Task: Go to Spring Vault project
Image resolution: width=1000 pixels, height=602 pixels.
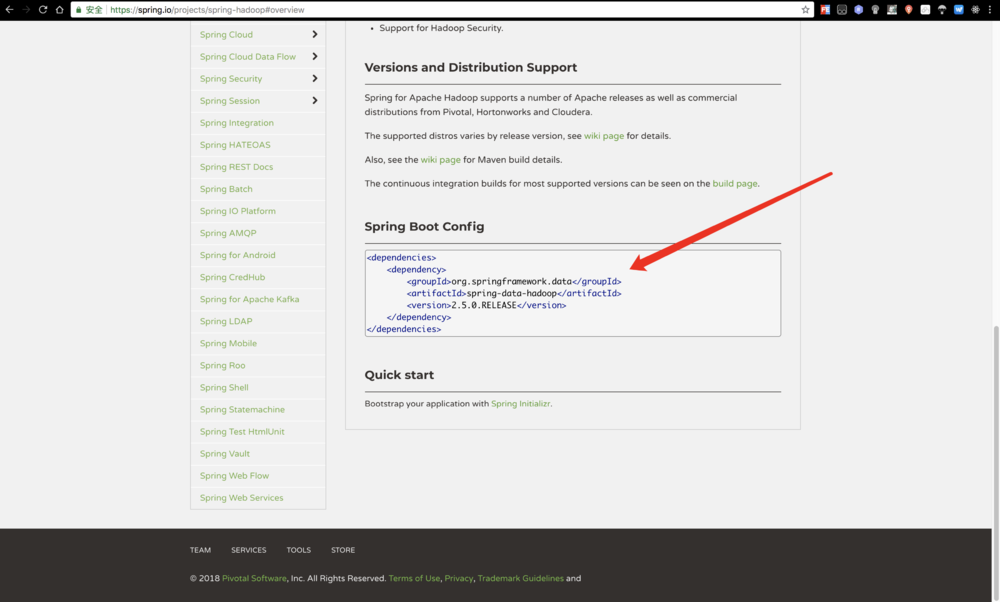Action: pyautogui.click(x=224, y=453)
